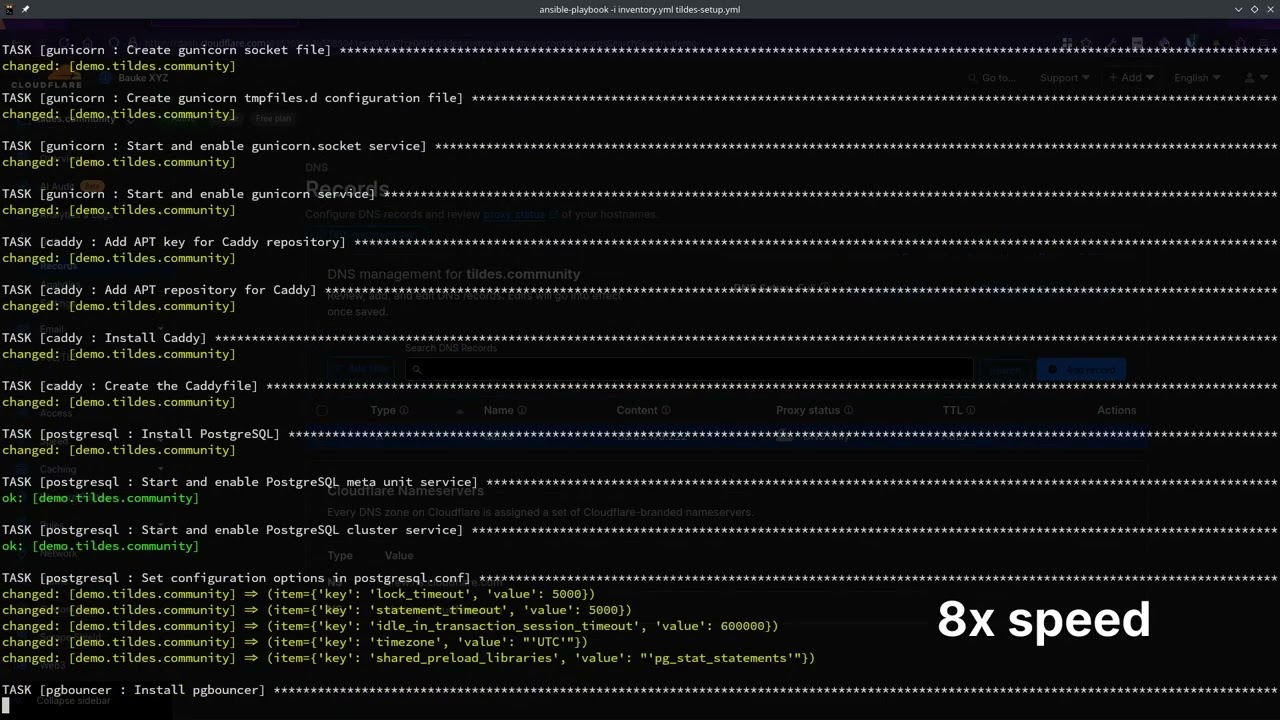This screenshot has height=720, width=1280.
Task: Open the English language dropdown on Cloudflare
Action: click(1197, 78)
